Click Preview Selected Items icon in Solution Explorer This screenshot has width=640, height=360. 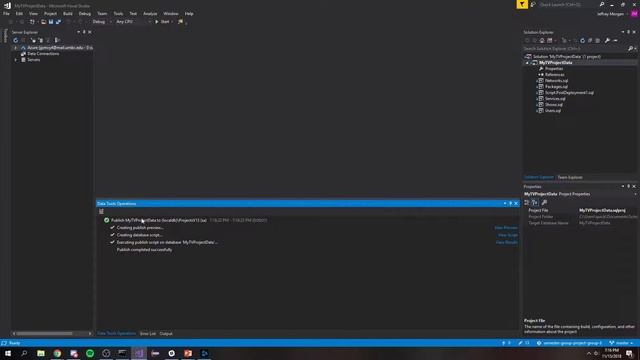click(x=615, y=40)
